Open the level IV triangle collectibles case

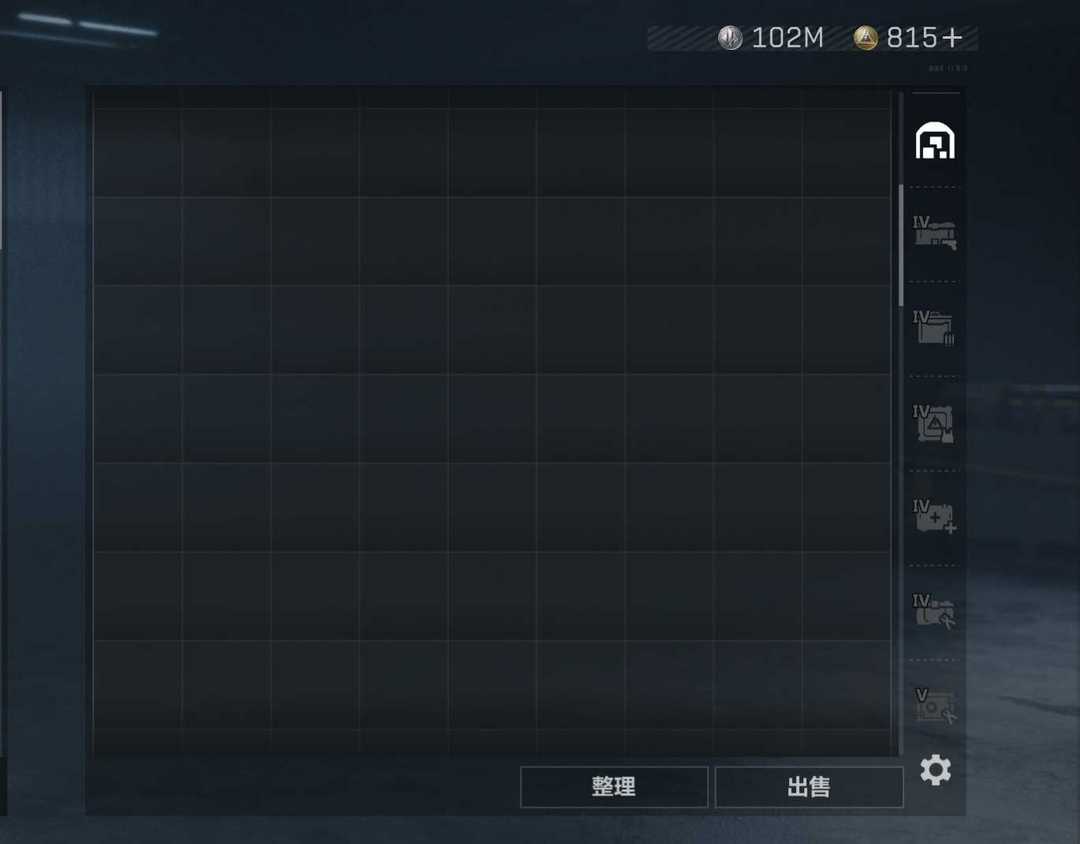(934, 422)
